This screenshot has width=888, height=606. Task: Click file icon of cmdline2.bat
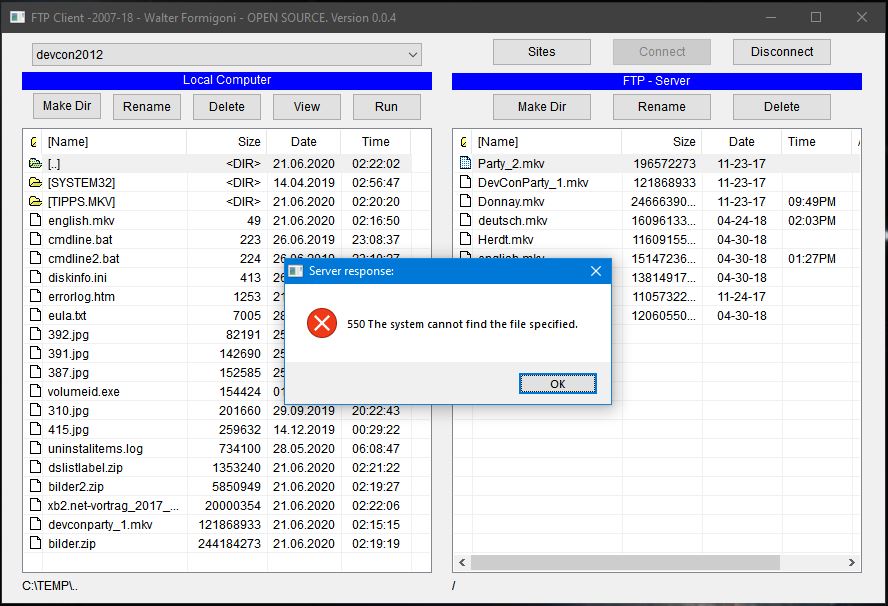coord(35,258)
